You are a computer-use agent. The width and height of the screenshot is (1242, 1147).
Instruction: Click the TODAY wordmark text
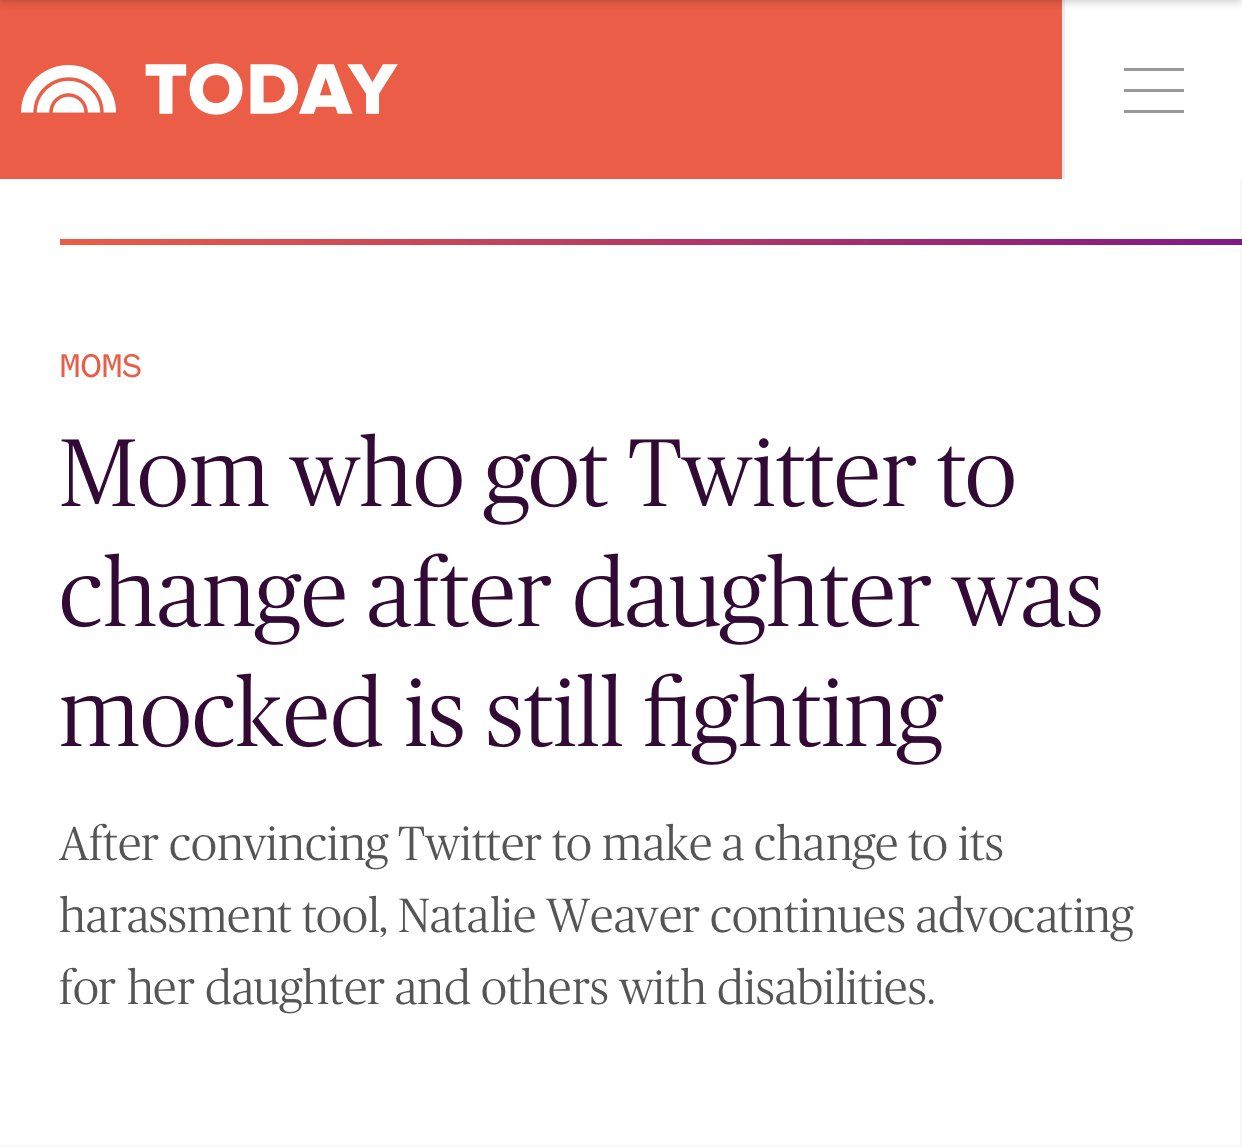pos(271,90)
